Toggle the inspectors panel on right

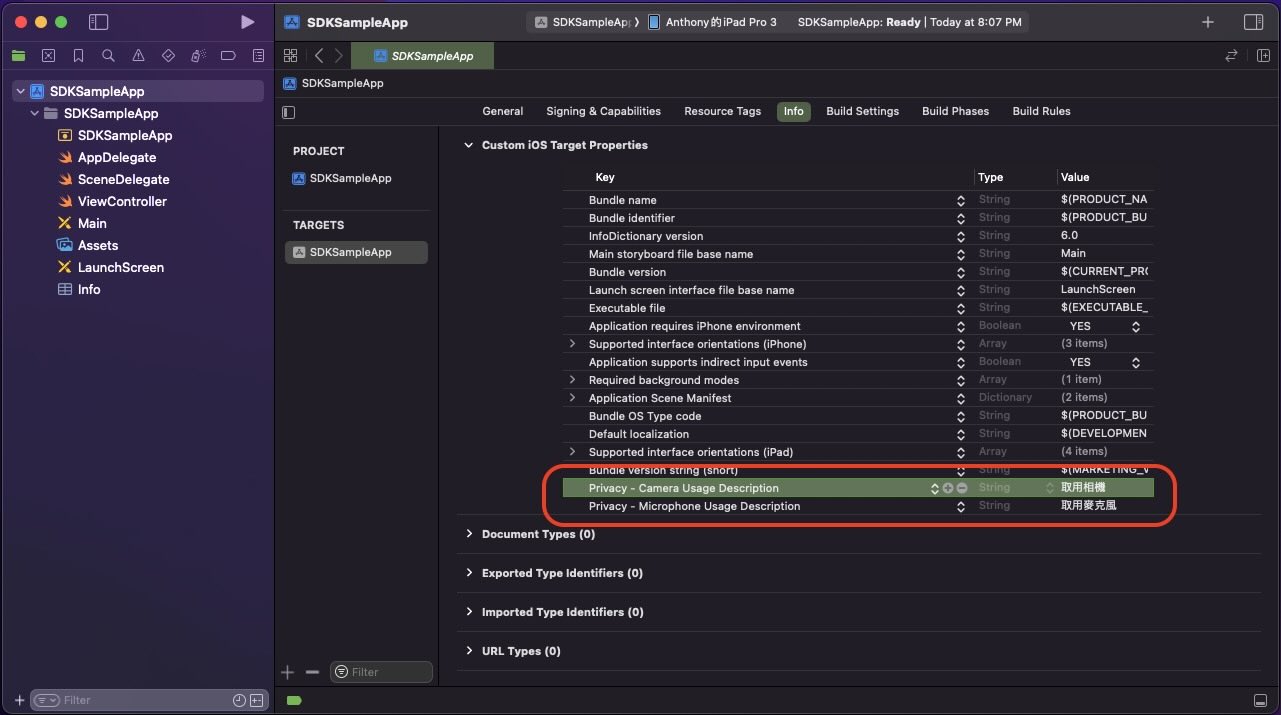coord(1252,22)
